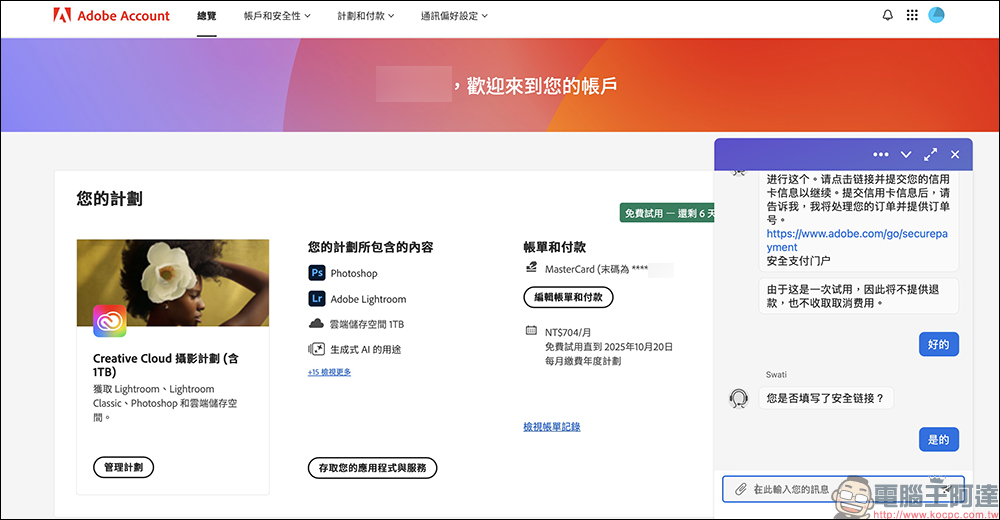This screenshot has height=520, width=1000.
Task: Open the apps grid launcher
Action: [x=912, y=16]
